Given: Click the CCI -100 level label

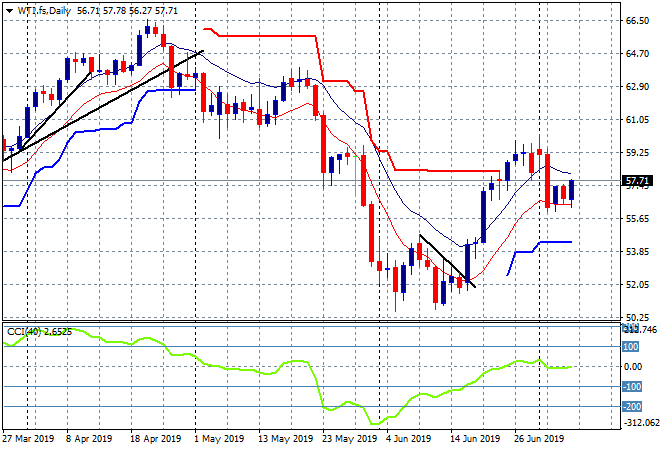Looking at the screenshot, I should point(632,386).
